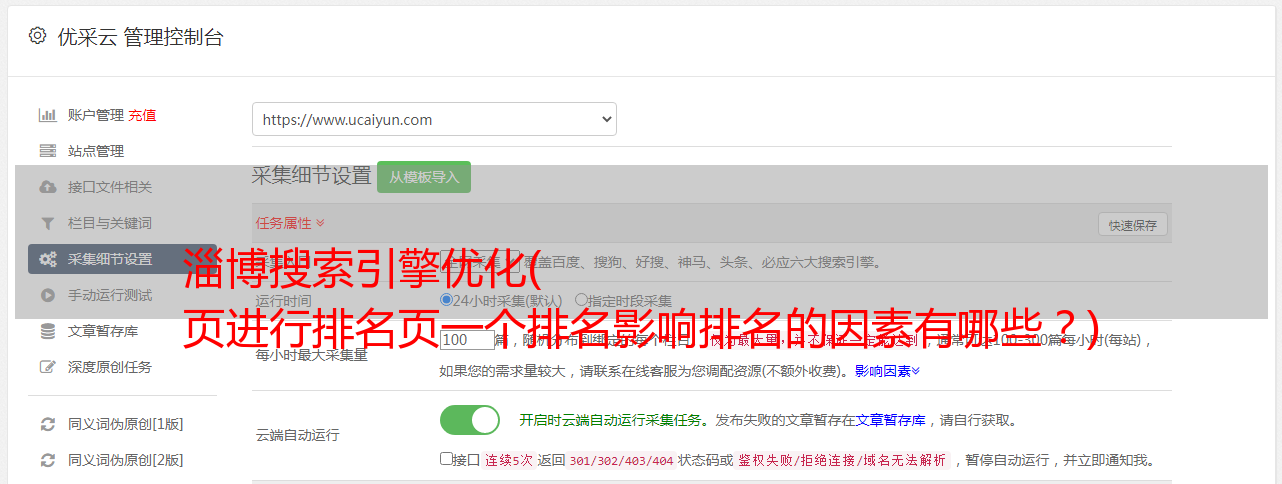Collapse the 任务属性 section
The width and height of the screenshot is (1282, 484).
290,223
